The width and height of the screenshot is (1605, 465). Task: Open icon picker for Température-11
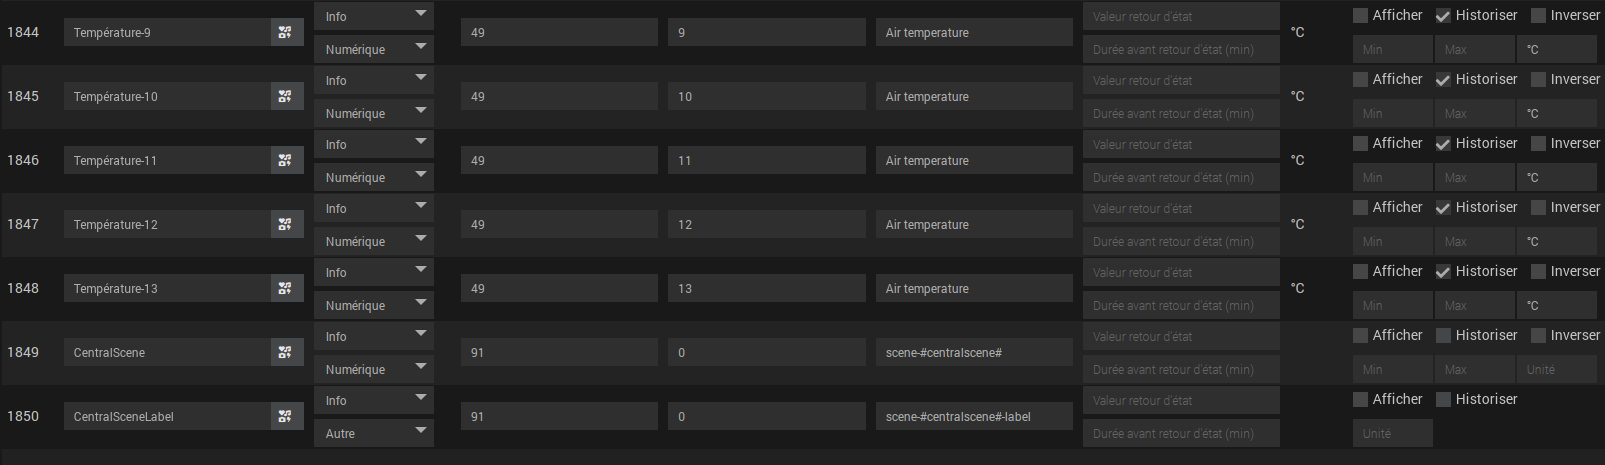pyautogui.click(x=286, y=160)
